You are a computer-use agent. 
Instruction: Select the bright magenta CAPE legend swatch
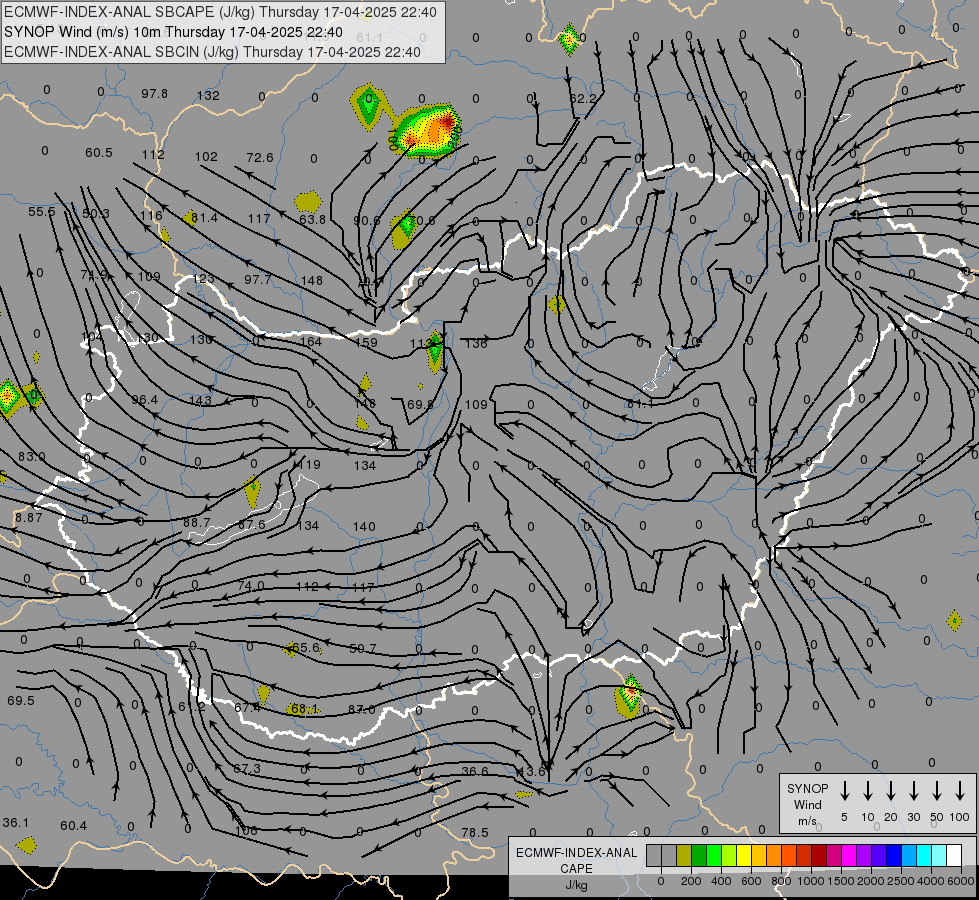[x=849, y=856]
